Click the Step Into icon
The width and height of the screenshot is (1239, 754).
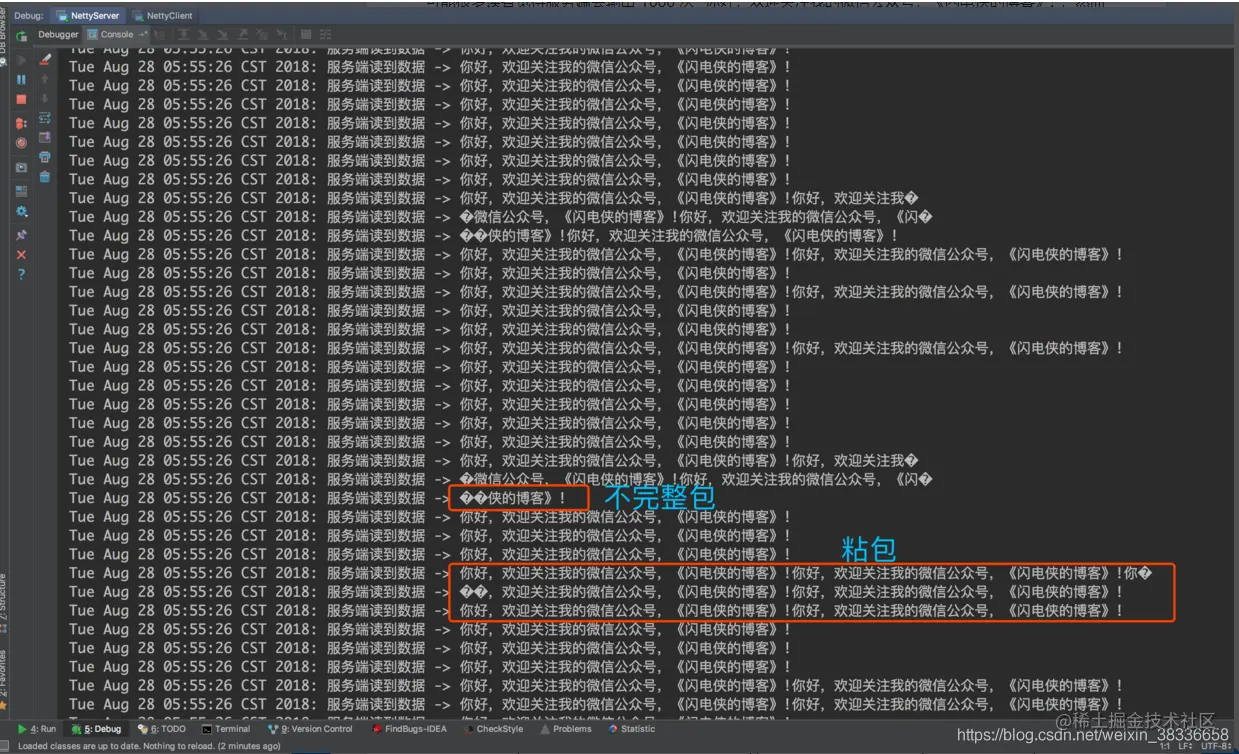203,35
